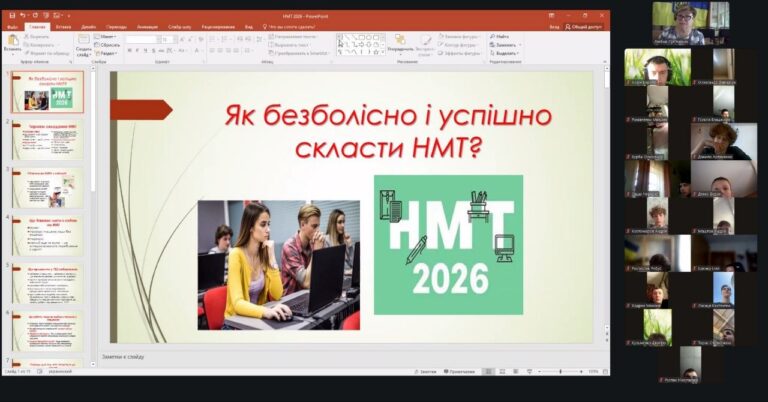Click Convert to SmartArt button
The height and width of the screenshot is (402, 768).
tap(299, 53)
